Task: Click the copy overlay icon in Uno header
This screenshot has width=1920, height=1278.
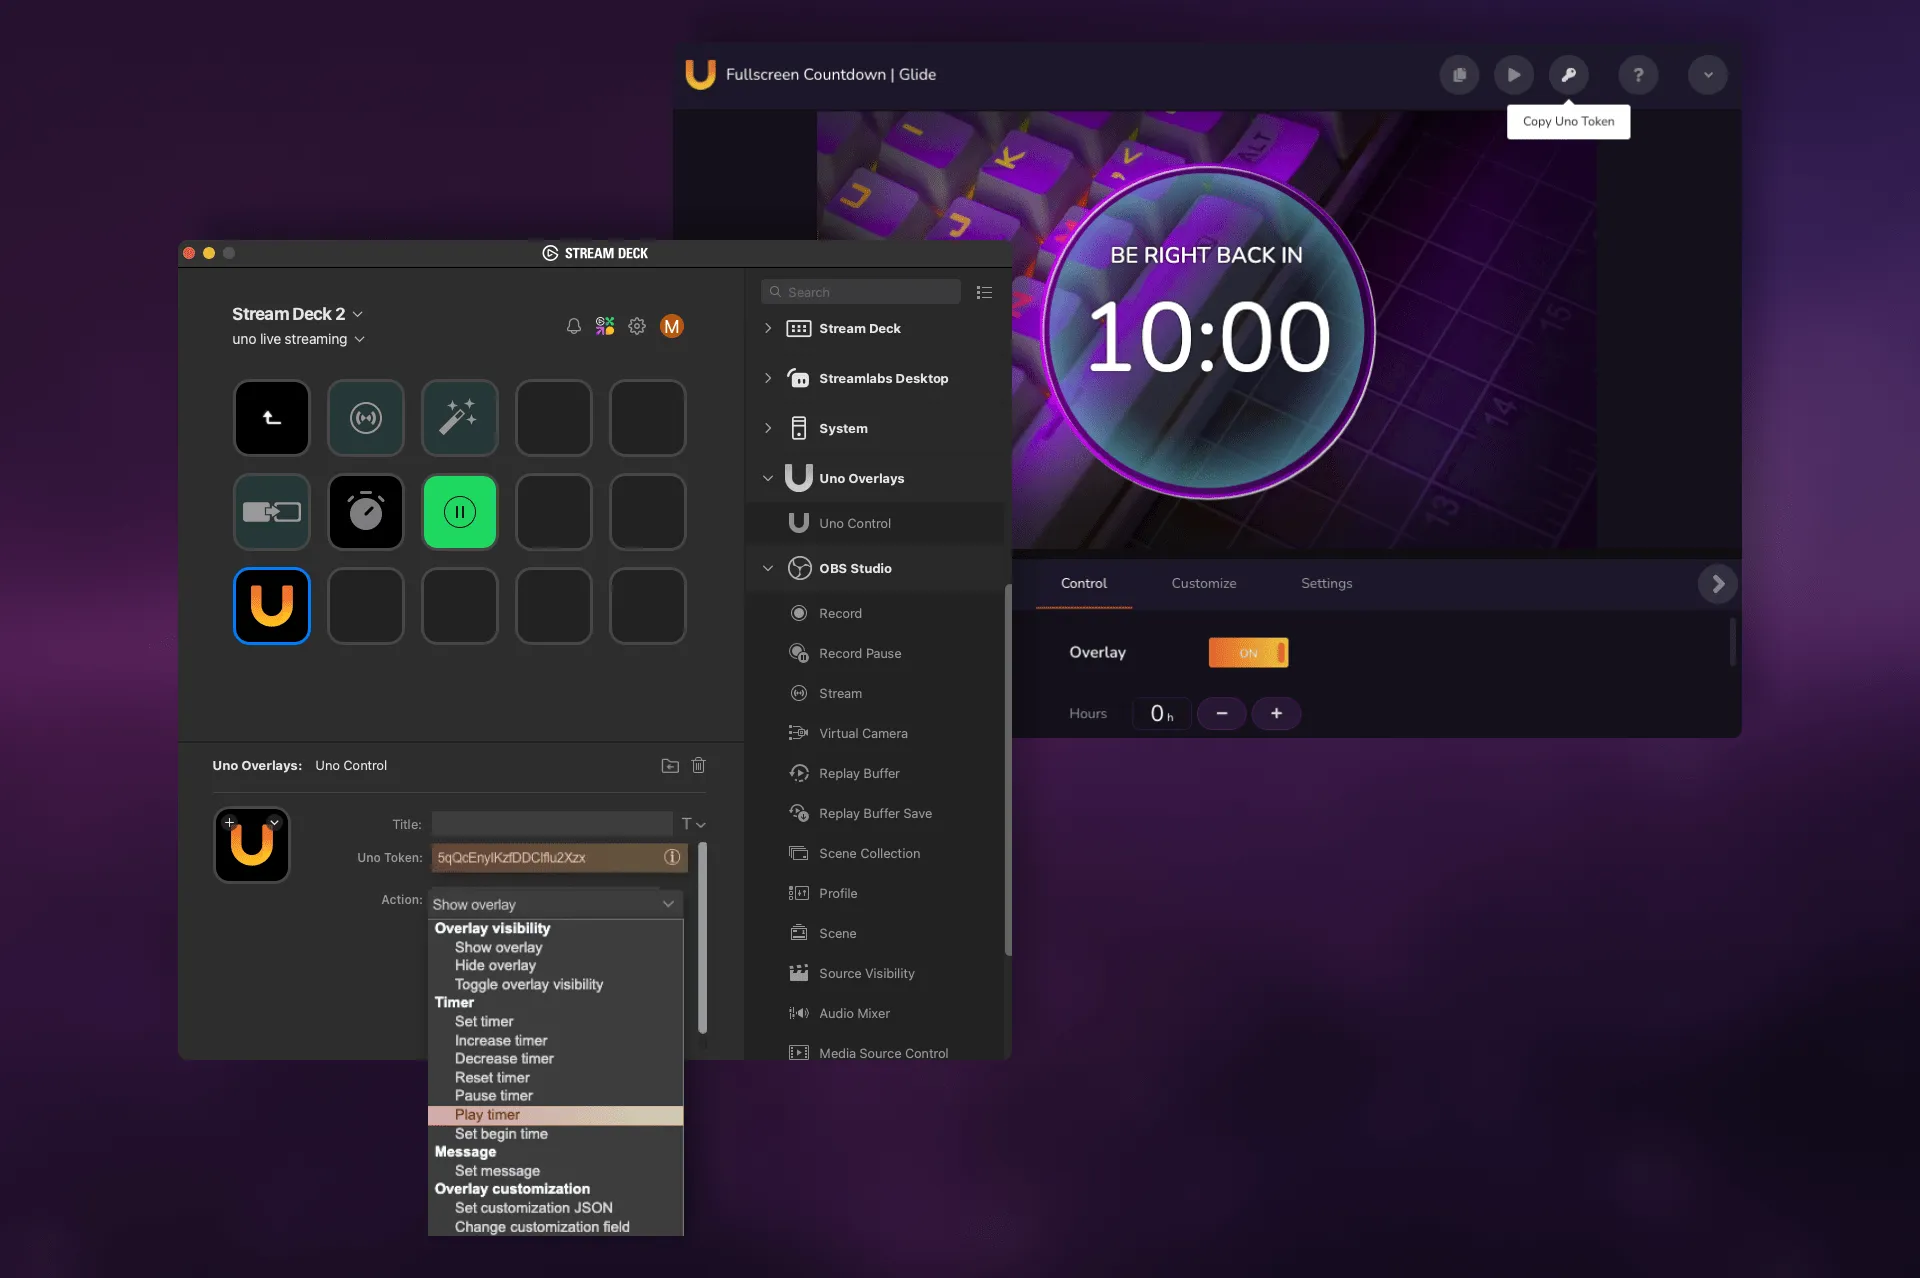Action: (1460, 75)
